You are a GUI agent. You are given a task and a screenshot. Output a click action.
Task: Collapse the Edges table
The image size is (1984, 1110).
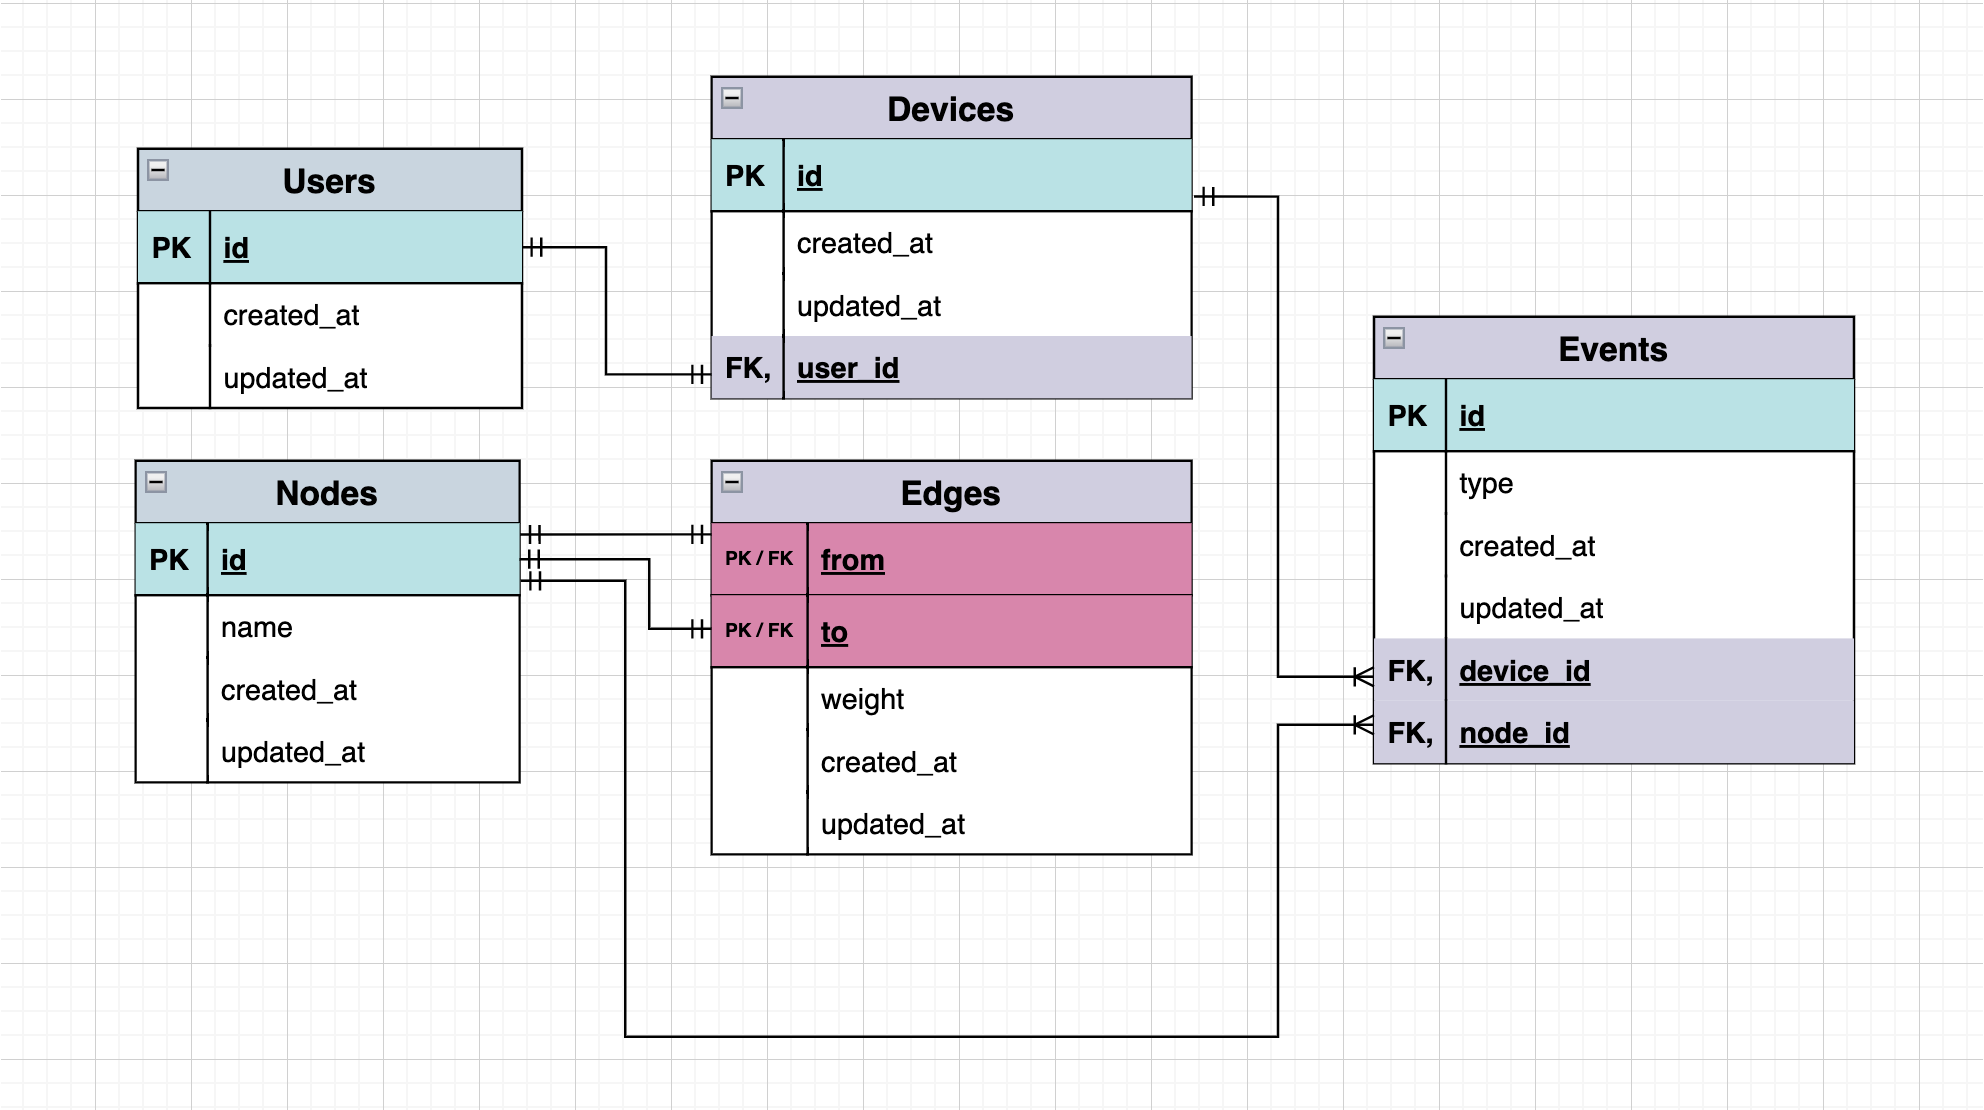point(732,482)
